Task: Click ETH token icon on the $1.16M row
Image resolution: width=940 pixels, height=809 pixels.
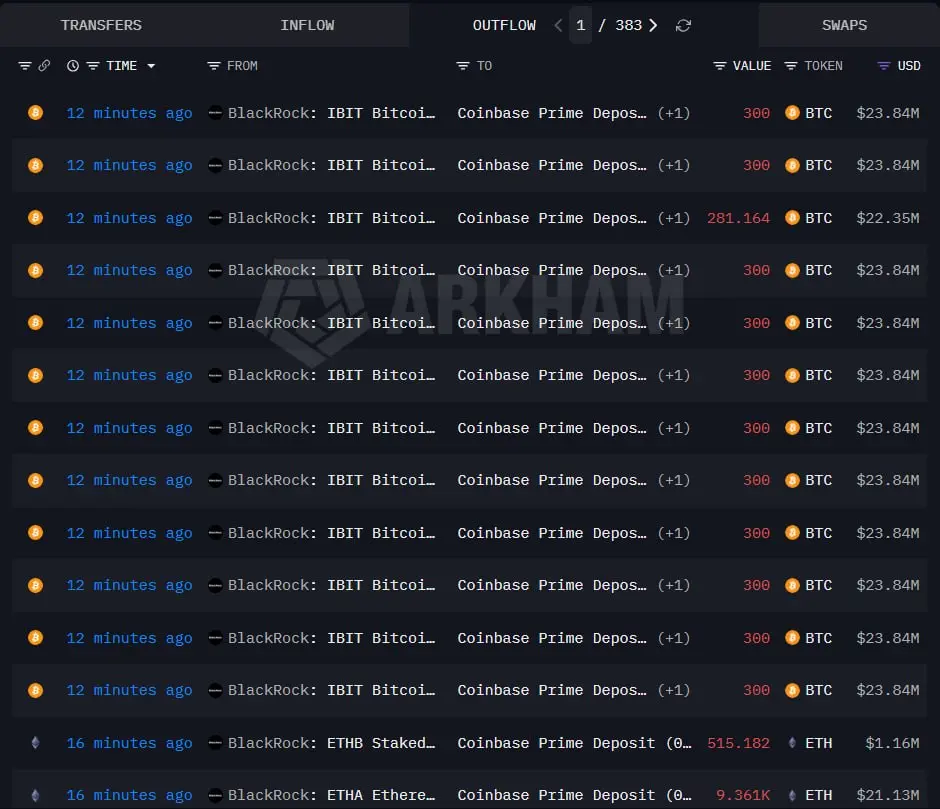Action: tap(792, 743)
